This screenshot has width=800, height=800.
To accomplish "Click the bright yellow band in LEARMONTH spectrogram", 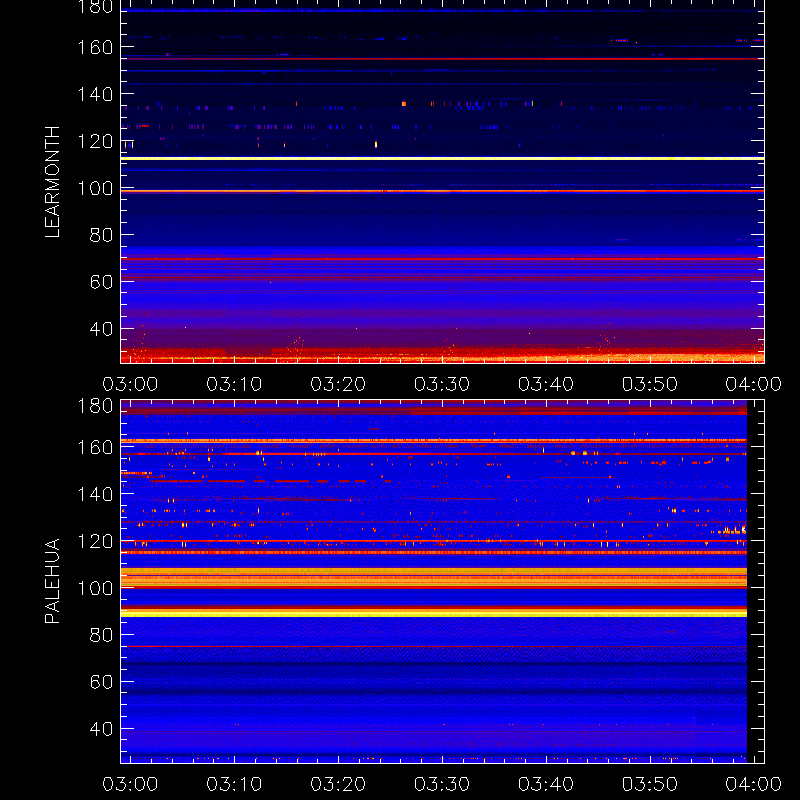I will (x=442, y=159).
